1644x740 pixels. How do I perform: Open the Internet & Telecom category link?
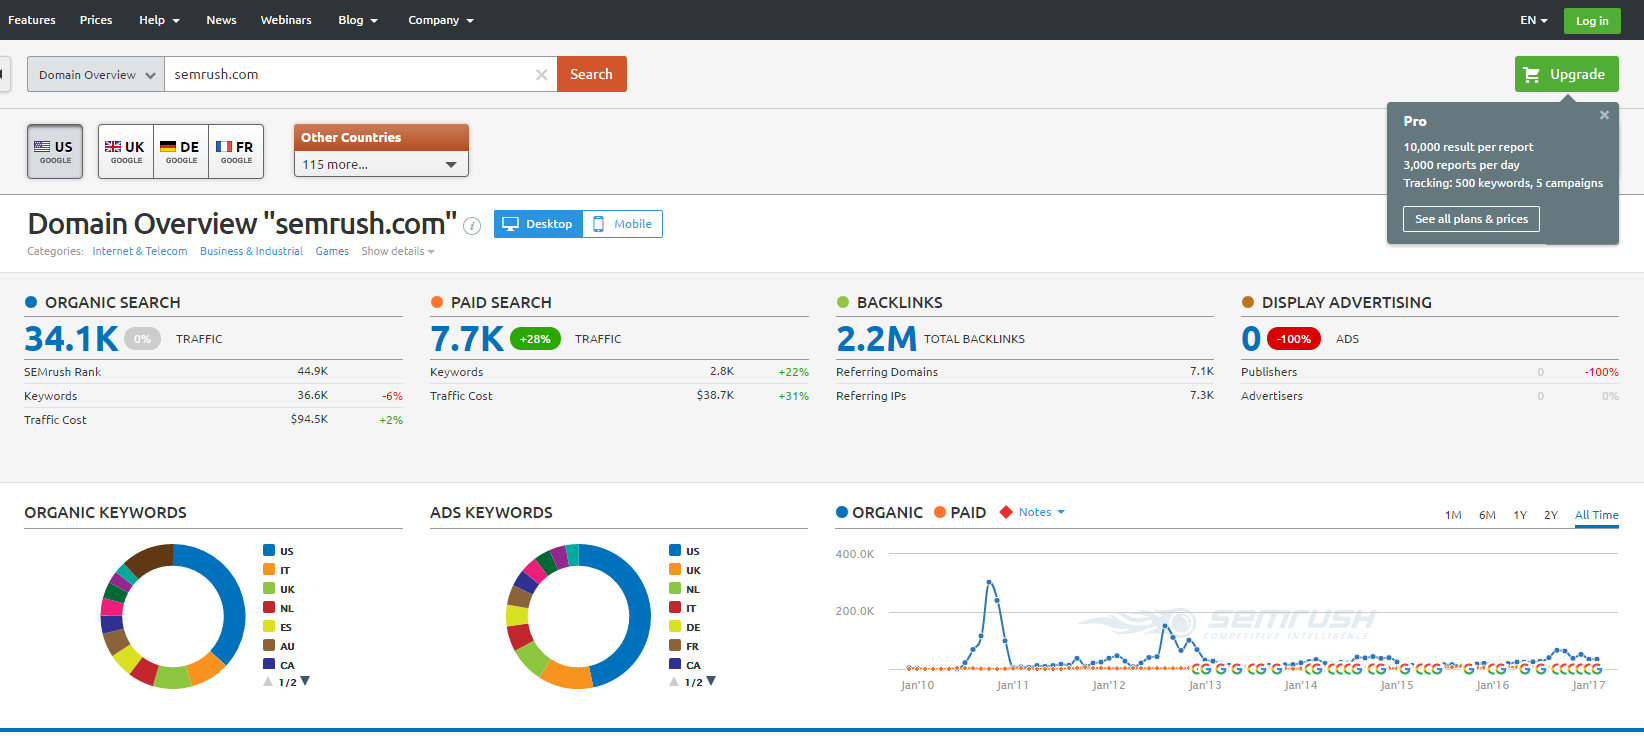(140, 252)
